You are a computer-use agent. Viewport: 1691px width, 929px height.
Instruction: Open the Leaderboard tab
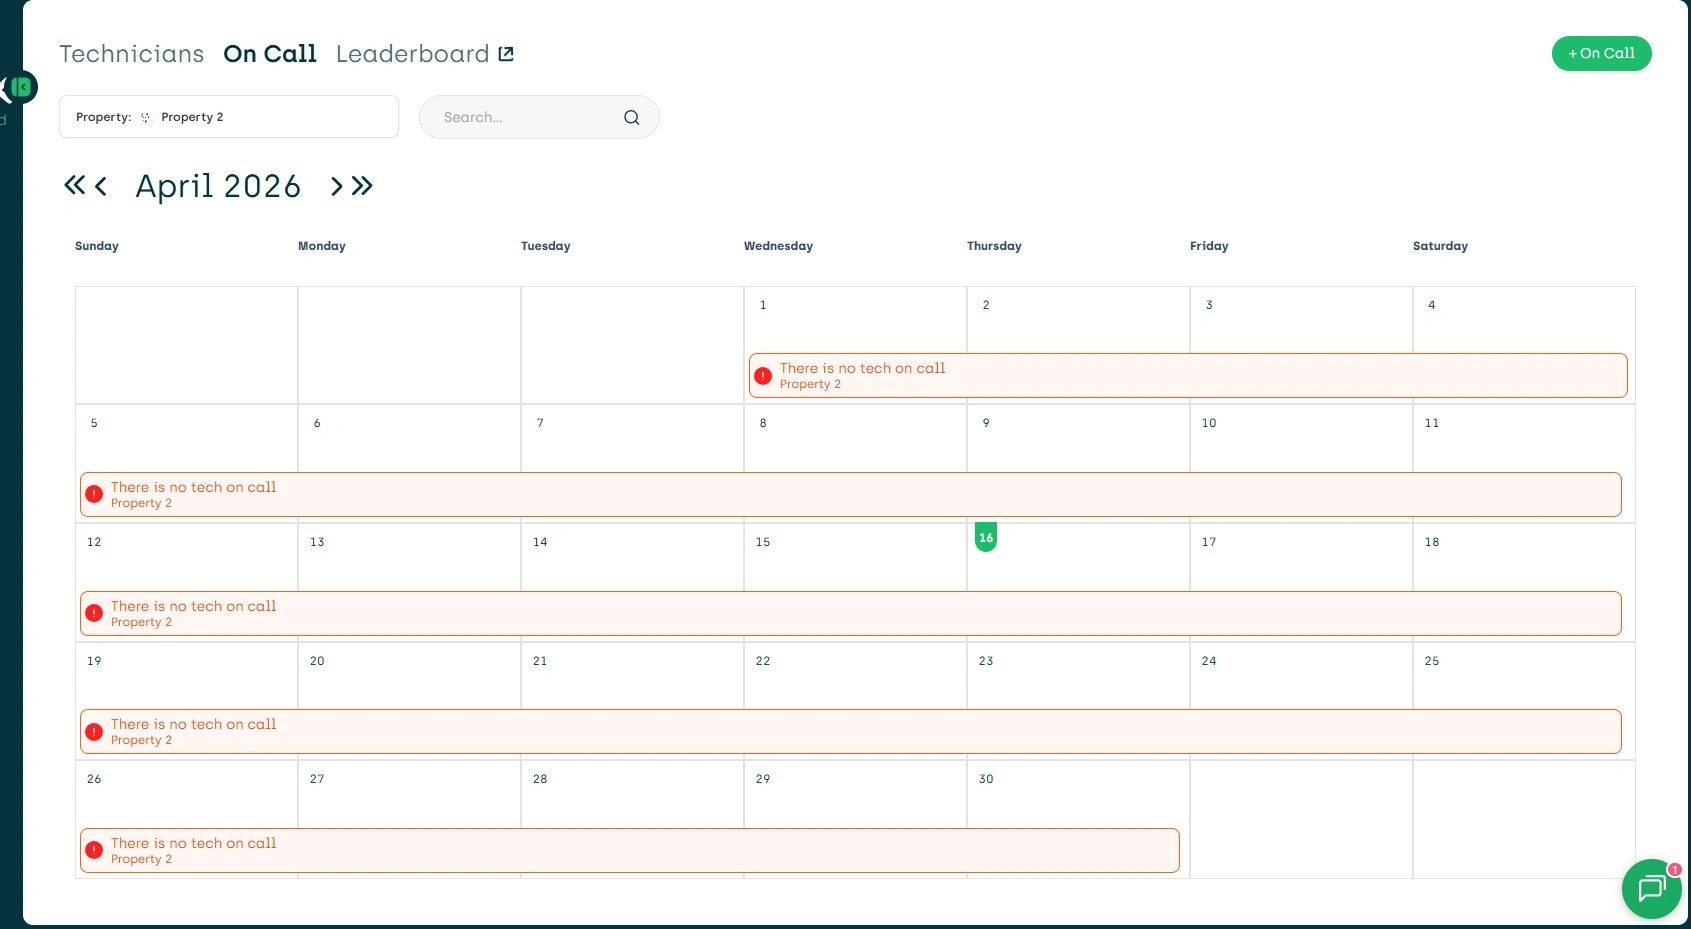413,54
